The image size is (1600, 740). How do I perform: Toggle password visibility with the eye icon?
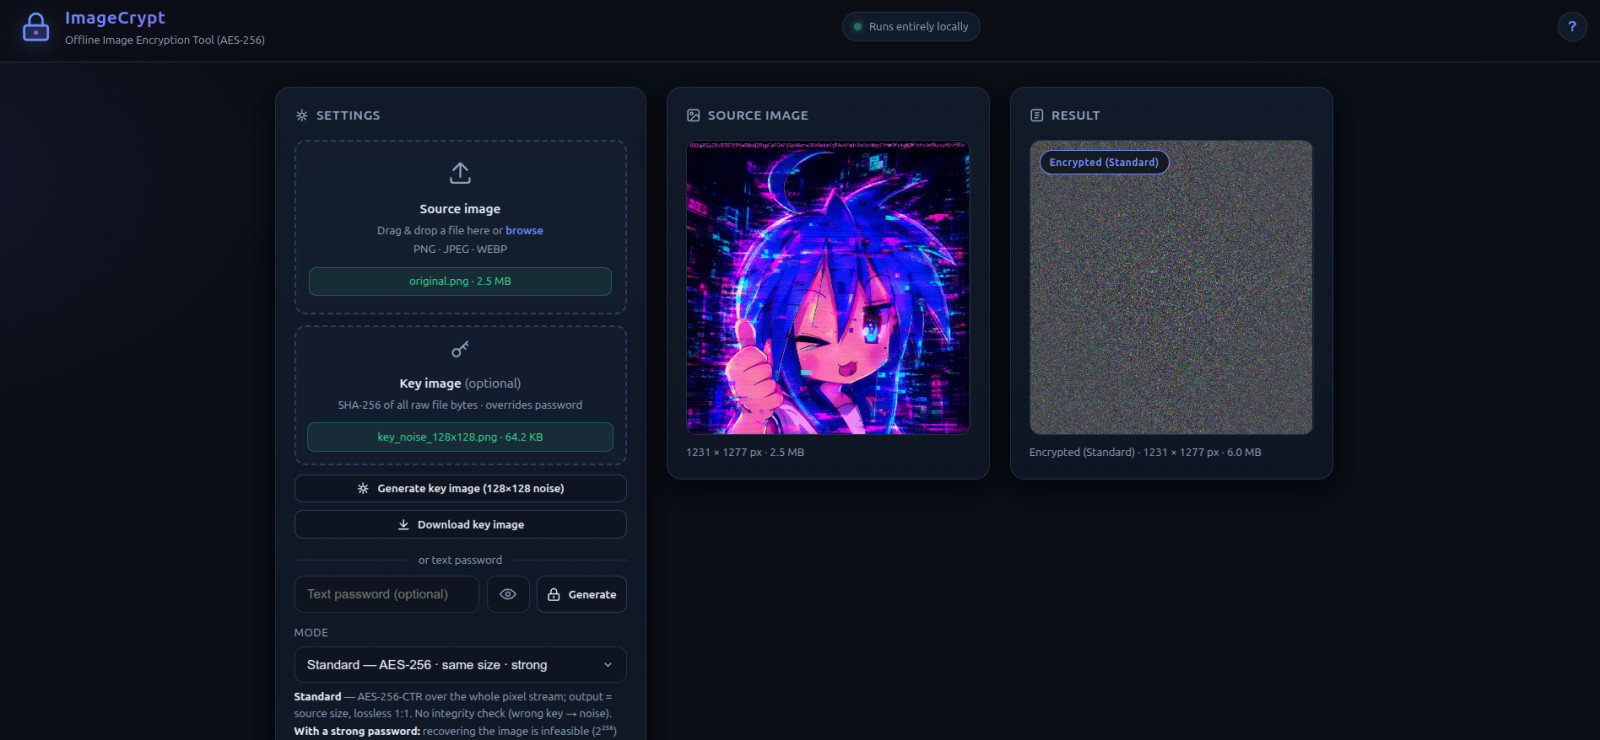click(508, 594)
